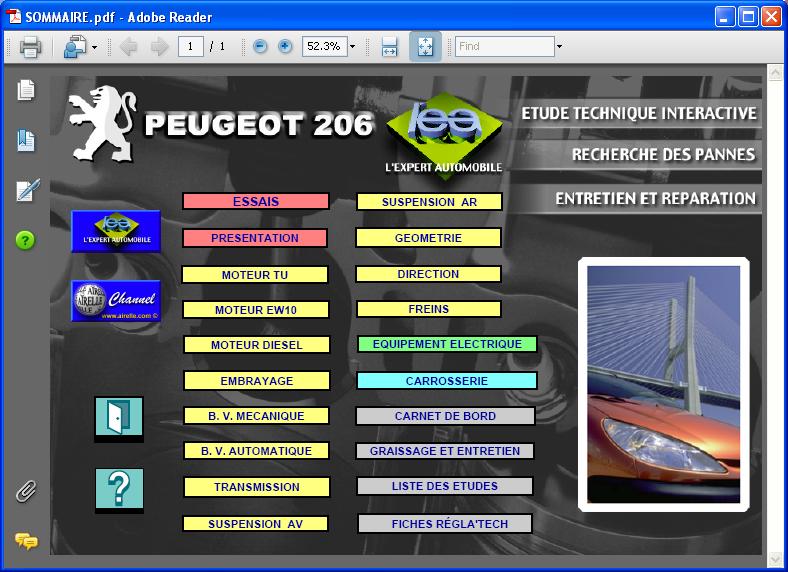Open the ESSAIS section
The width and height of the screenshot is (788, 572).
pyautogui.click(x=256, y=201)
